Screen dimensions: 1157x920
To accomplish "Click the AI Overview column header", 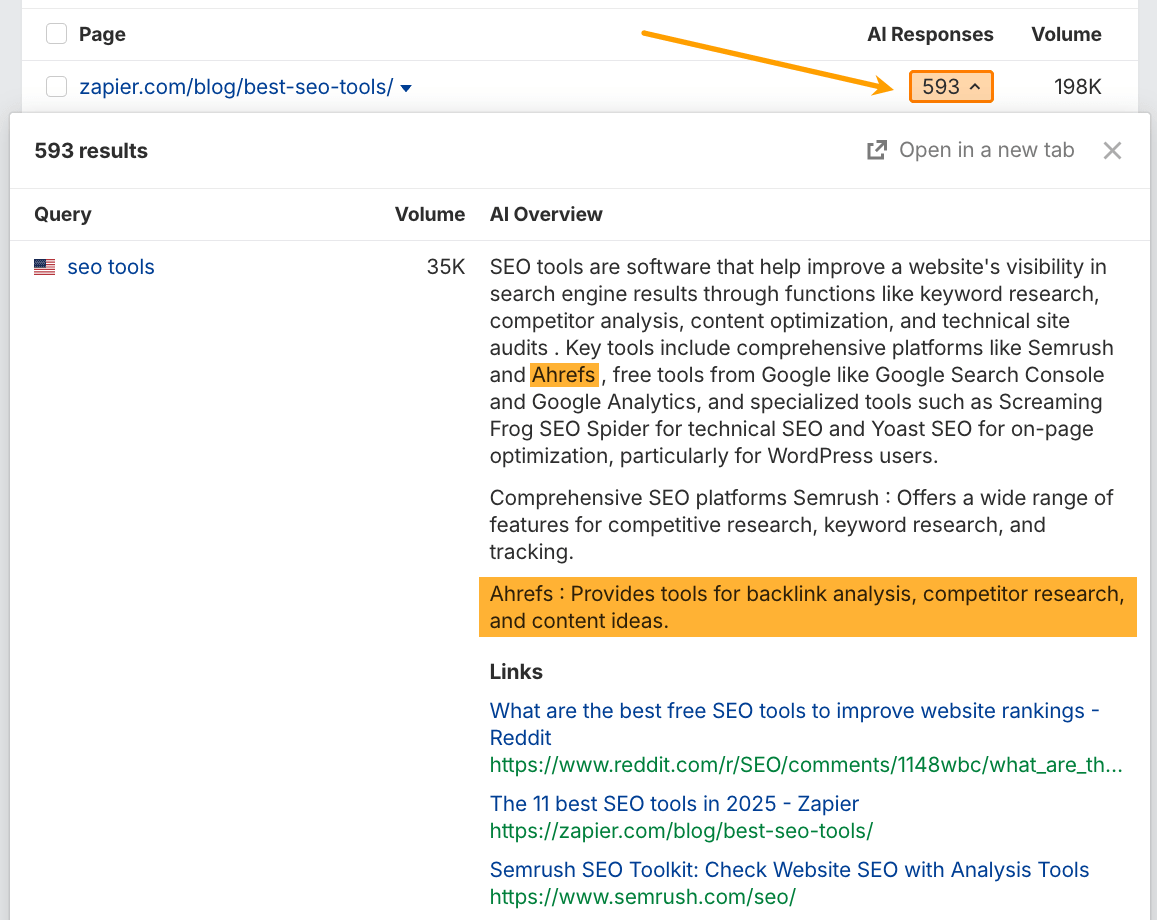I will coord(546,214).
